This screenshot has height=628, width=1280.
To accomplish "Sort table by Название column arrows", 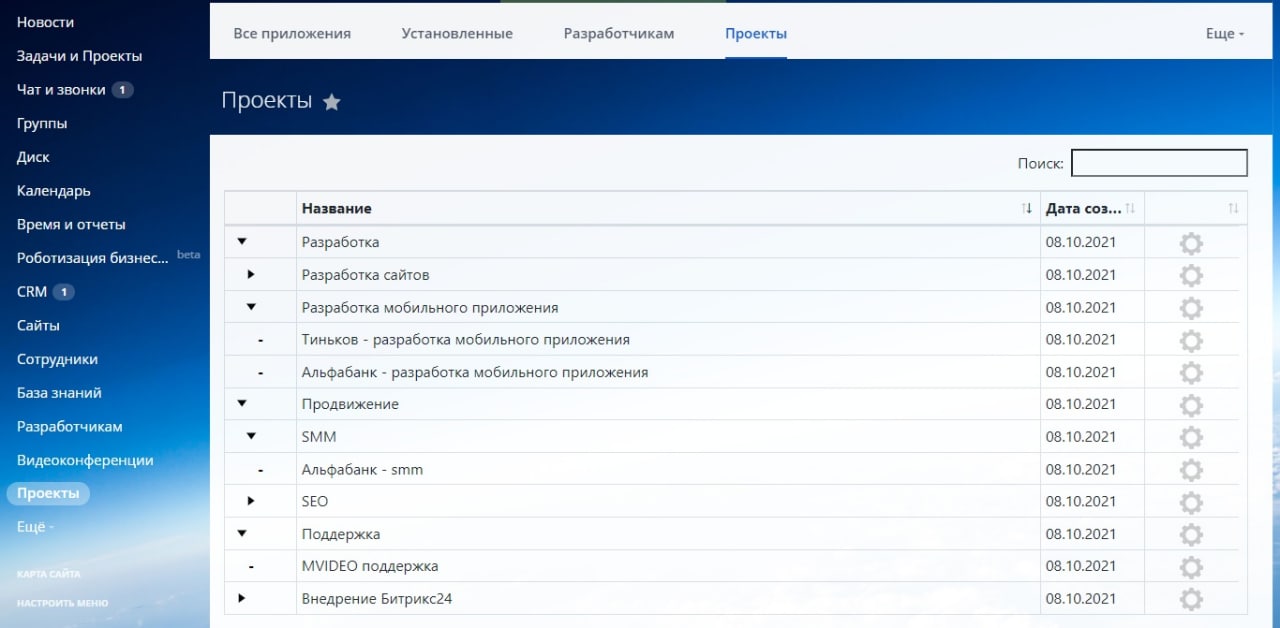I will 1026,209.
